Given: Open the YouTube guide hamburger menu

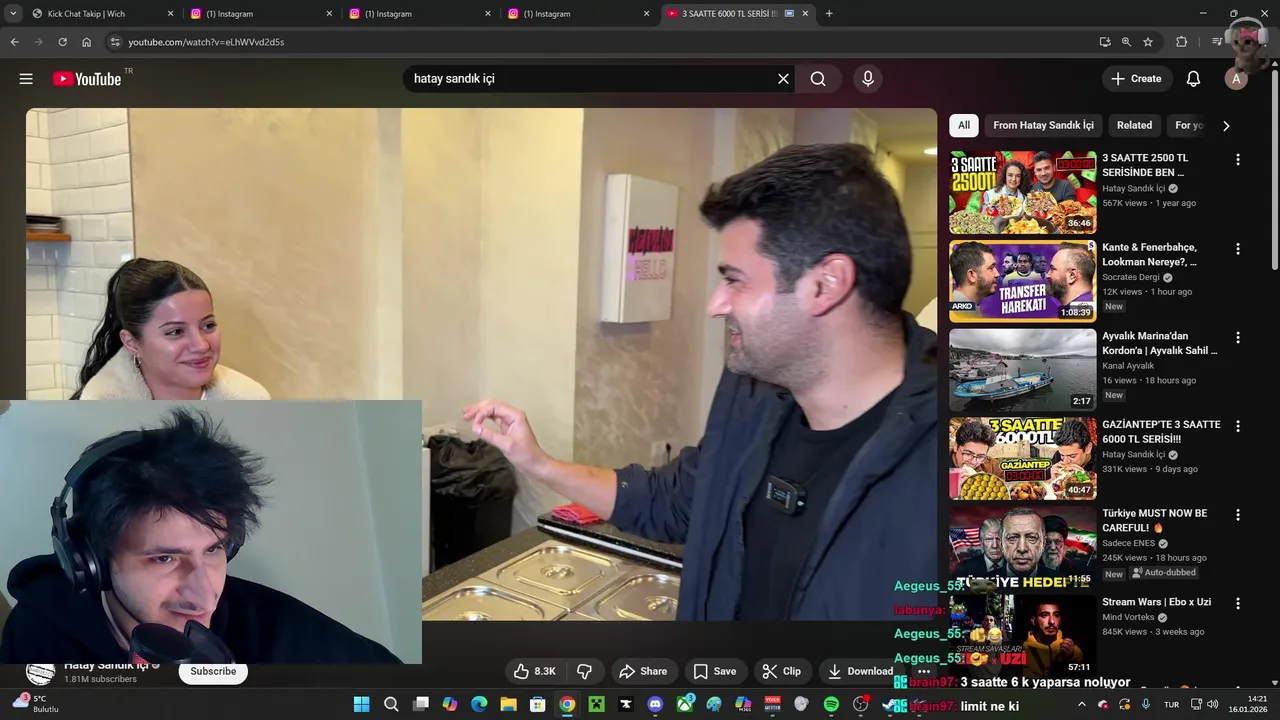Looking at the screenshot, I should [x=26, y=79].
